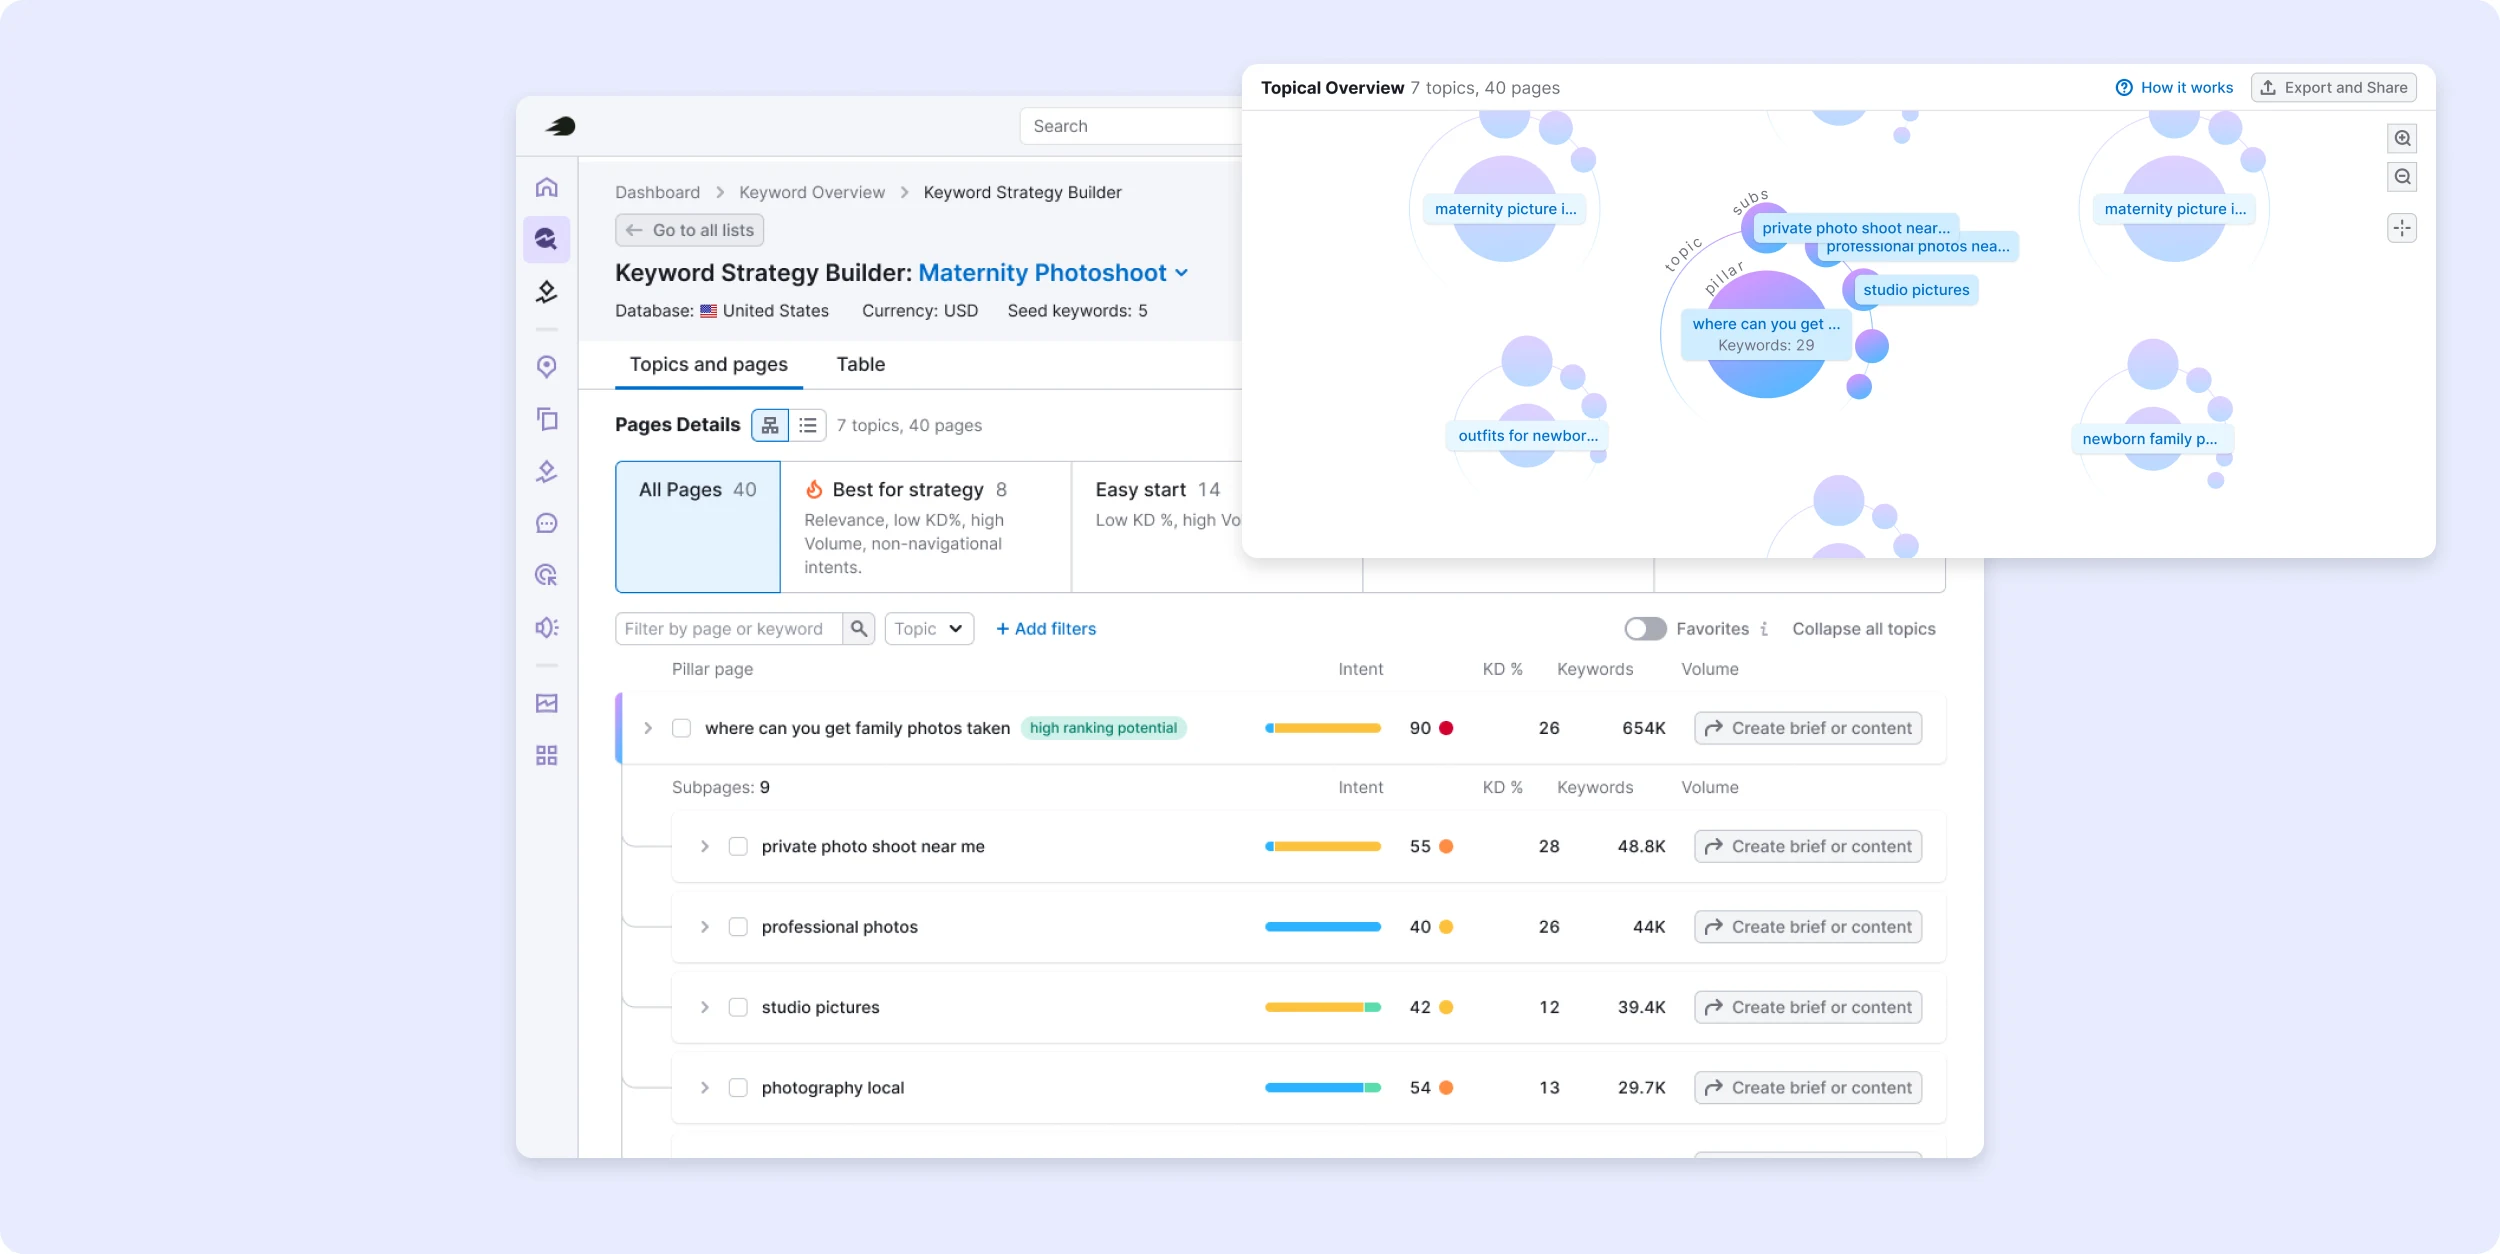Zoom out on the Topical Overview map

click(2402, 177)
